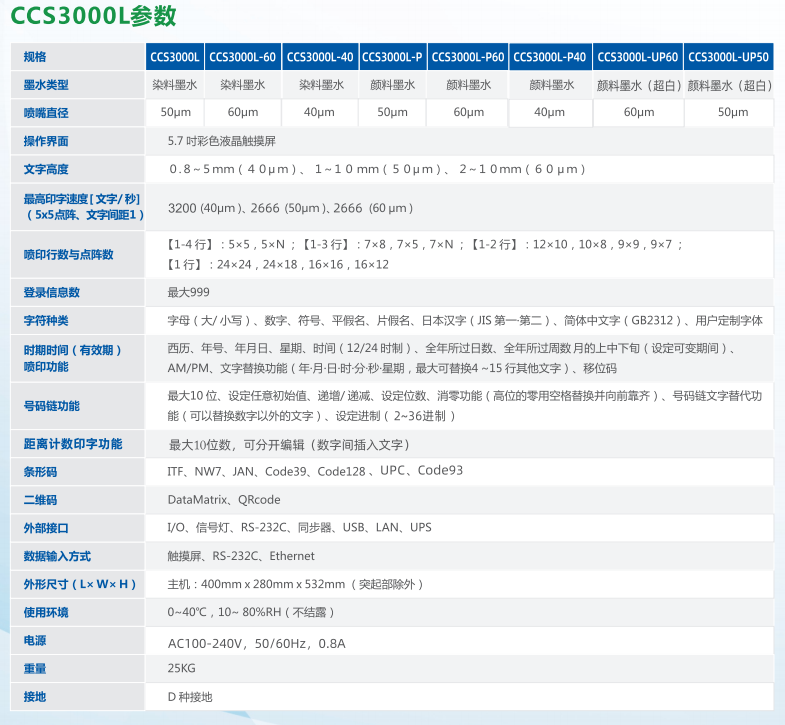This screenshot has height=725, width=785.
Task: Click the 25KG weight value
Action: coord(181,668)
